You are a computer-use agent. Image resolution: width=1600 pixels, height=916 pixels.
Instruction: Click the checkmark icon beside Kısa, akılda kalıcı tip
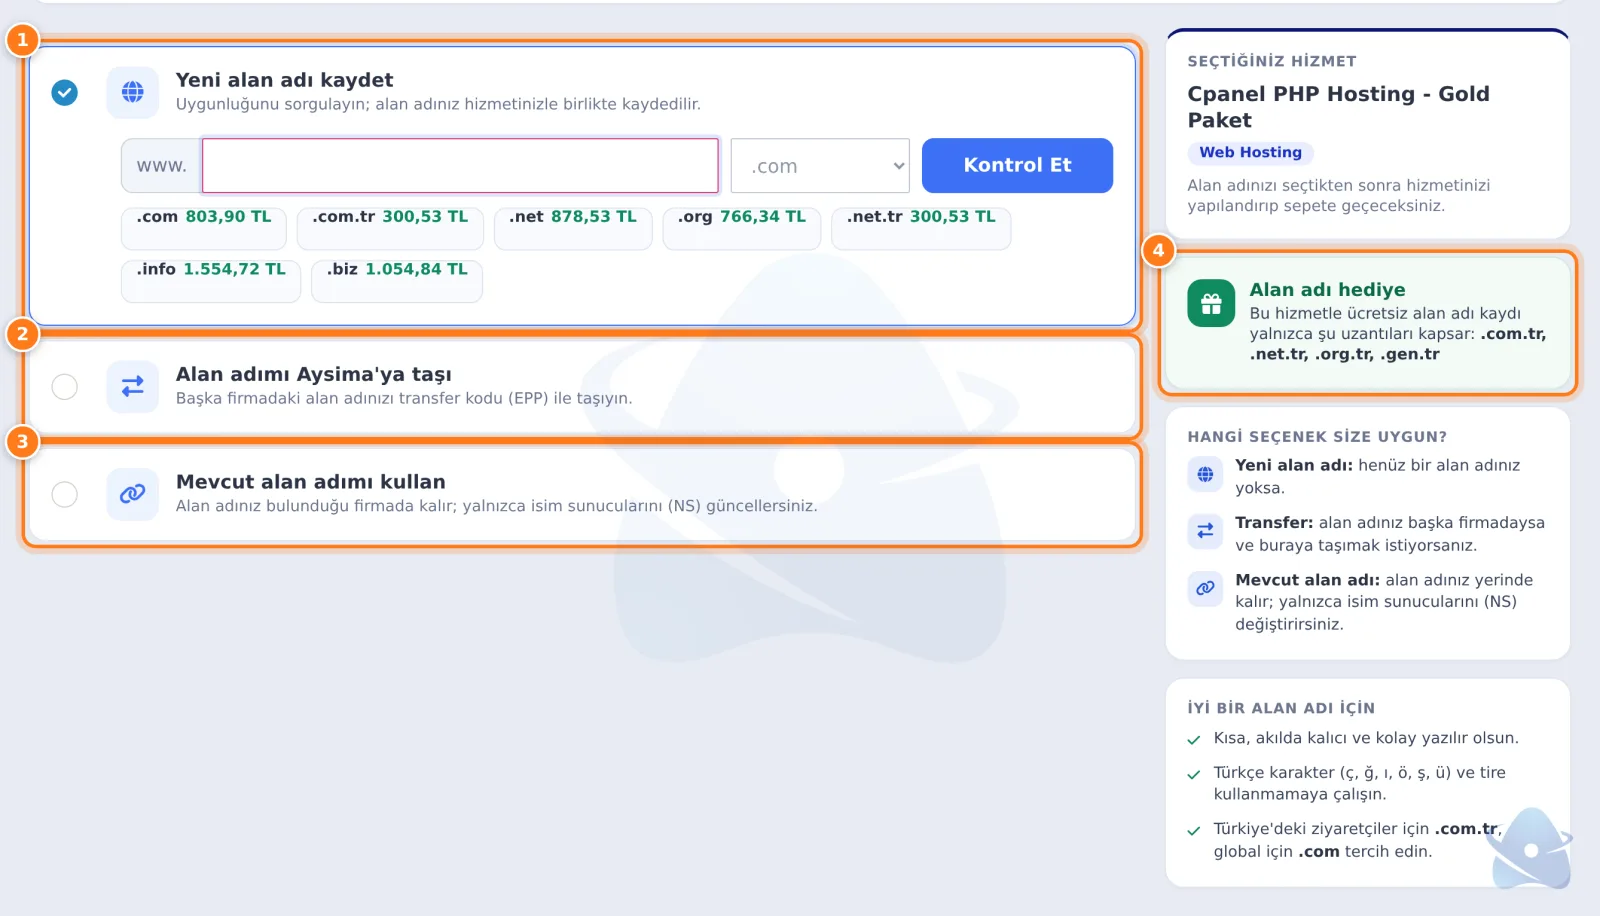(x=1193, y=740)
